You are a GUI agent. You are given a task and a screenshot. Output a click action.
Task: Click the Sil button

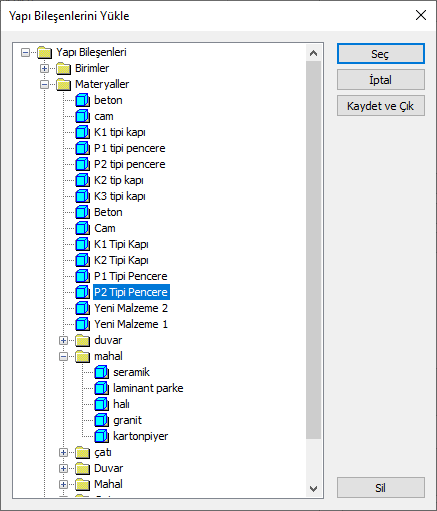point(381,488)
